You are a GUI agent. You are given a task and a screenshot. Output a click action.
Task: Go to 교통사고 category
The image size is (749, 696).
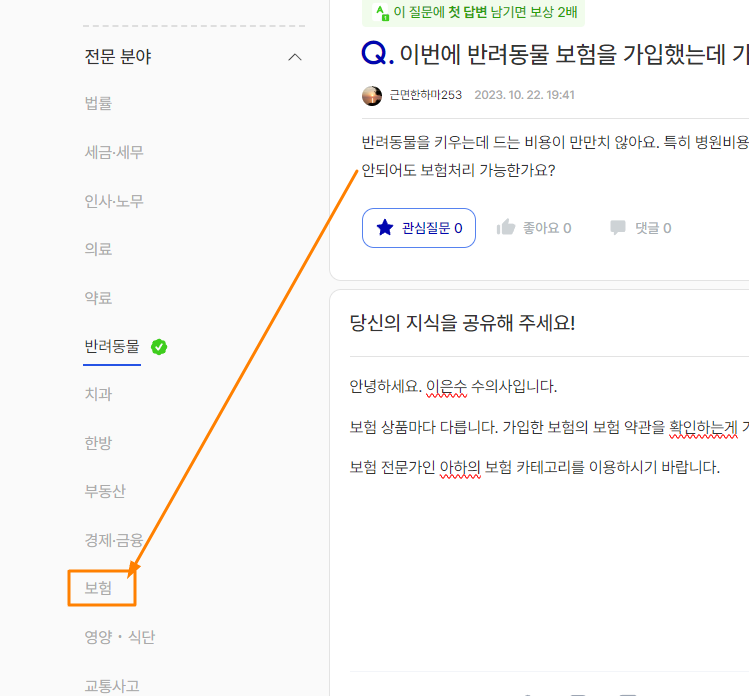tap(112, 685)
